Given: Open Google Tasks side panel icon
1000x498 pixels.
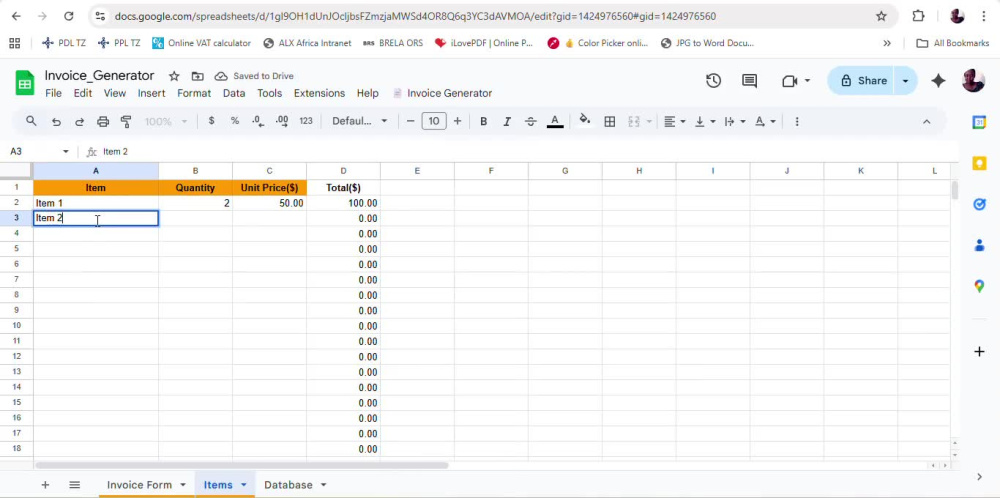Looking at the screenshot, I should pyautogui.click(x=979, y=204).
